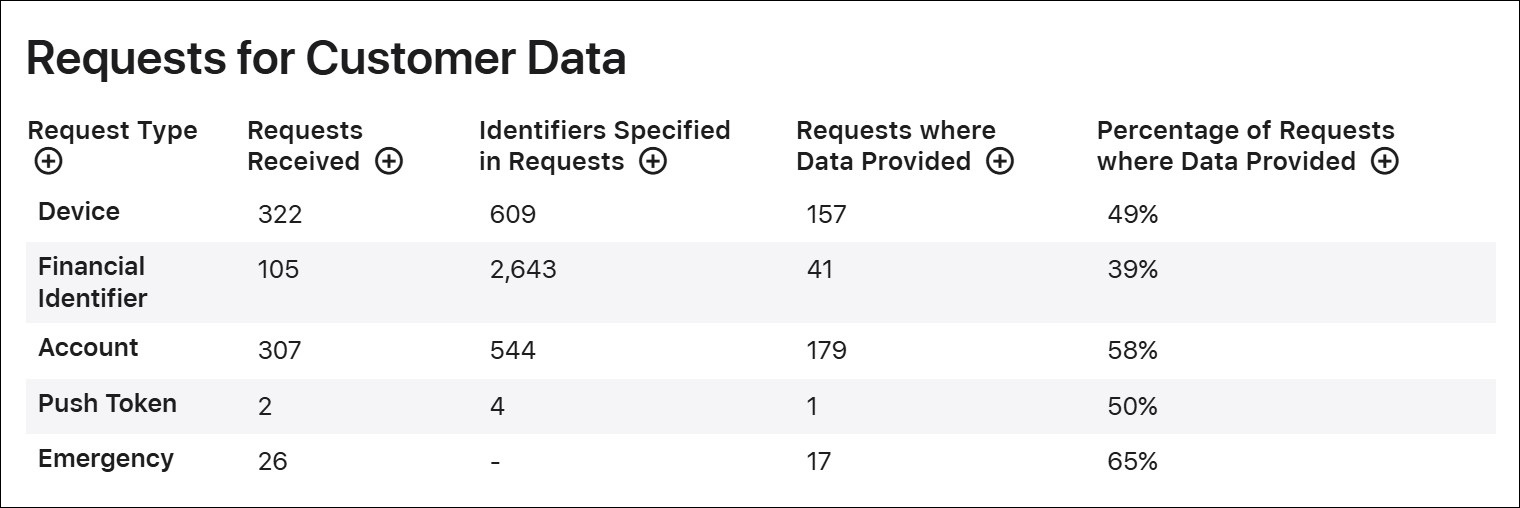1520x508 pixels.
Task: Select the Account row label
Action: [88, 348]
